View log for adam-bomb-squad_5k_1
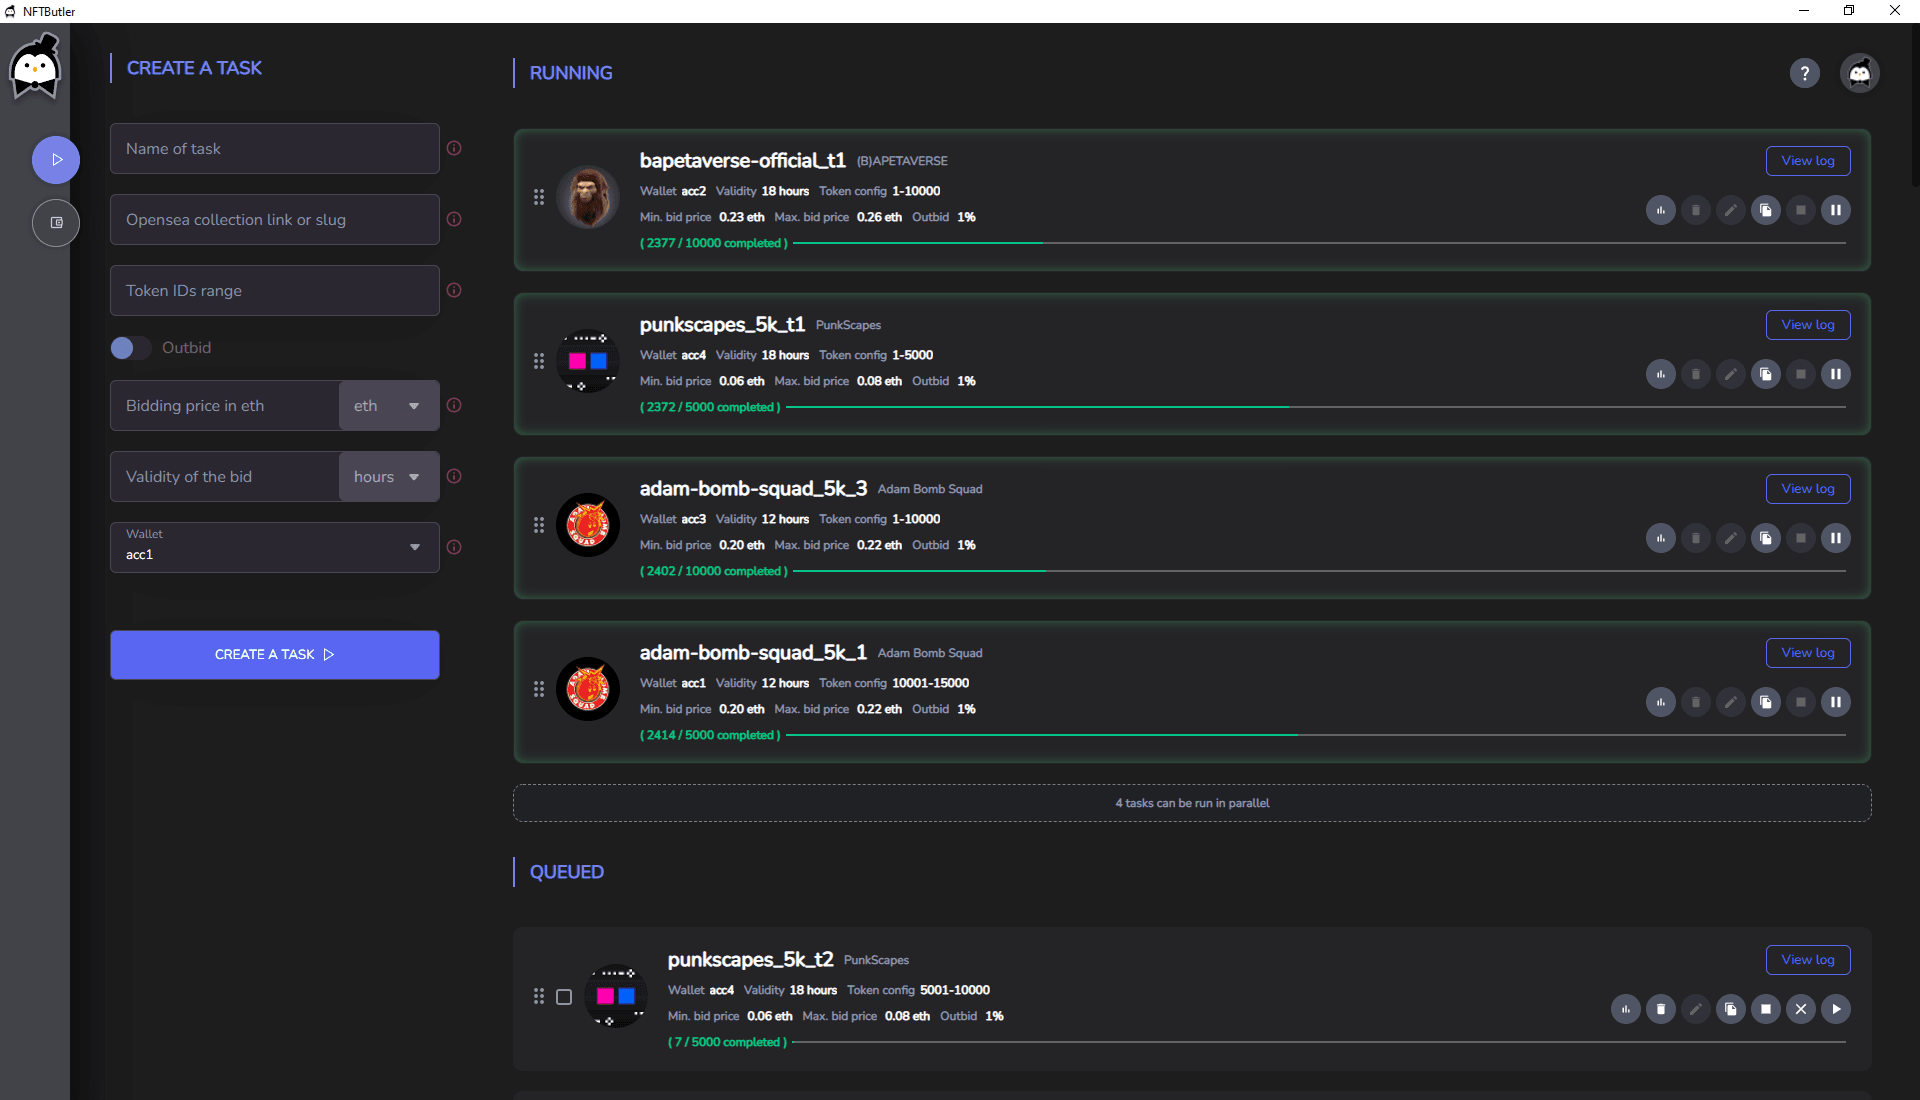This screenshot has width=1920, height=1100. coord(1808,653)
